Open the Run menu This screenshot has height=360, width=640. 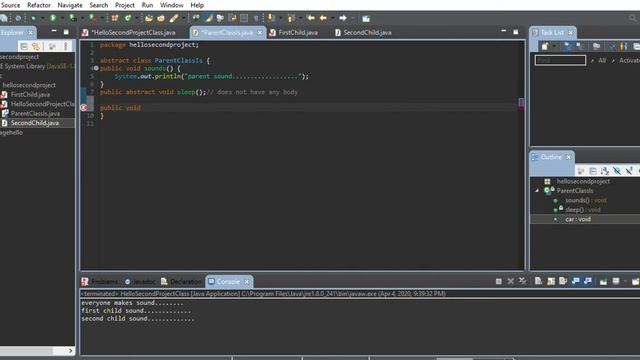tap(147, 5)
